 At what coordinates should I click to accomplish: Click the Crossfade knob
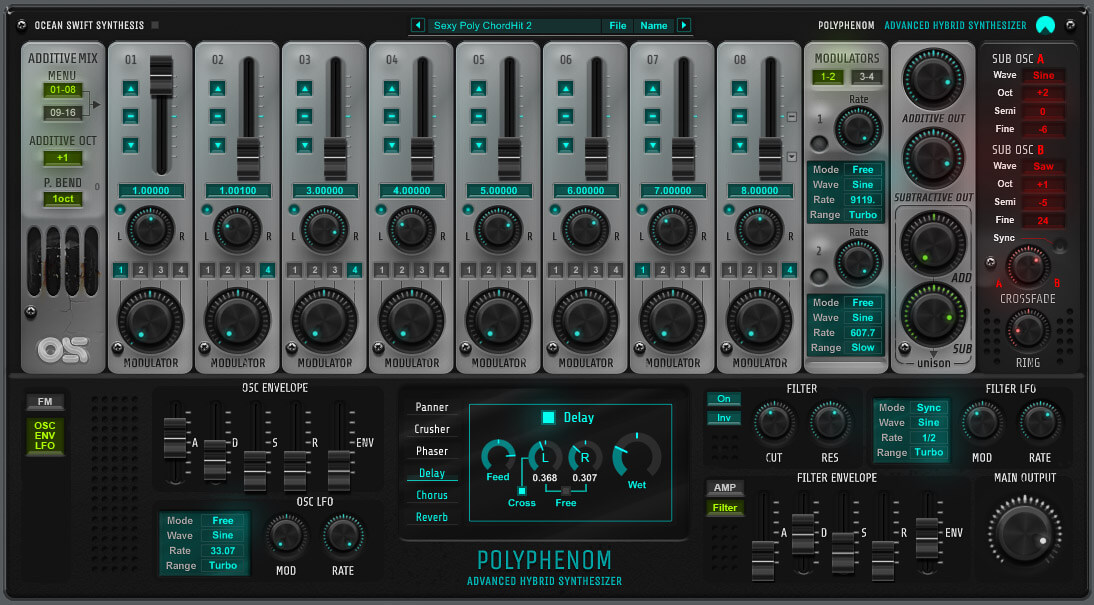coord(1028,268)
